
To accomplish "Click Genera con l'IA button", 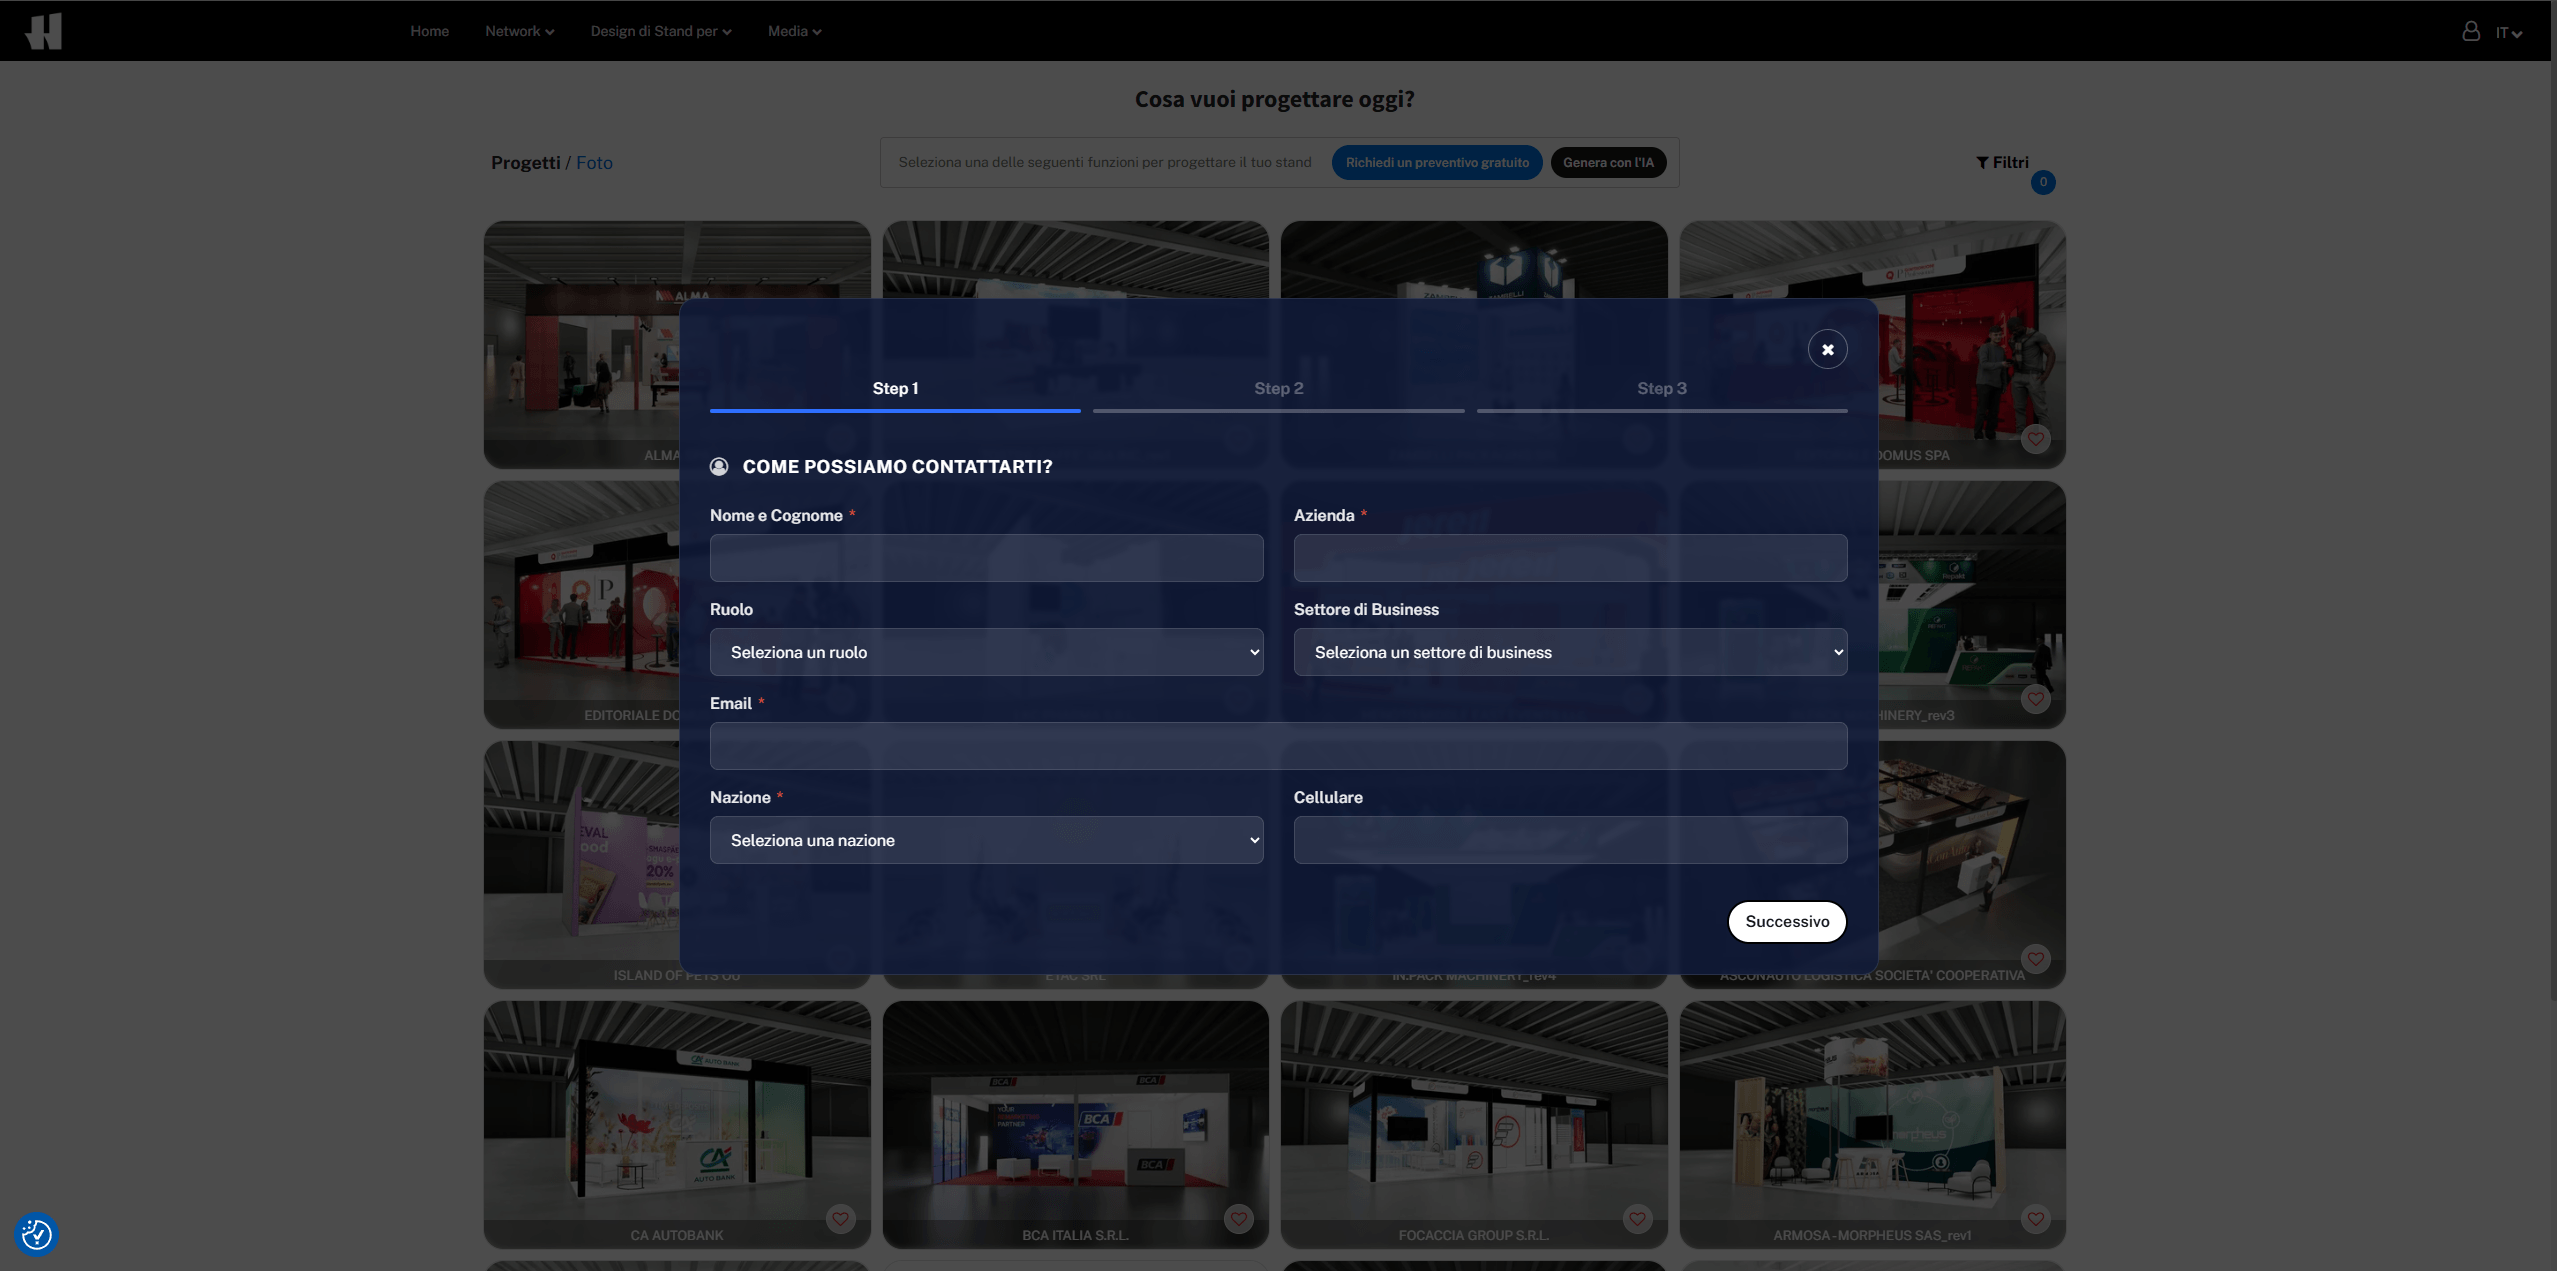I will [x=1608, y=162].
